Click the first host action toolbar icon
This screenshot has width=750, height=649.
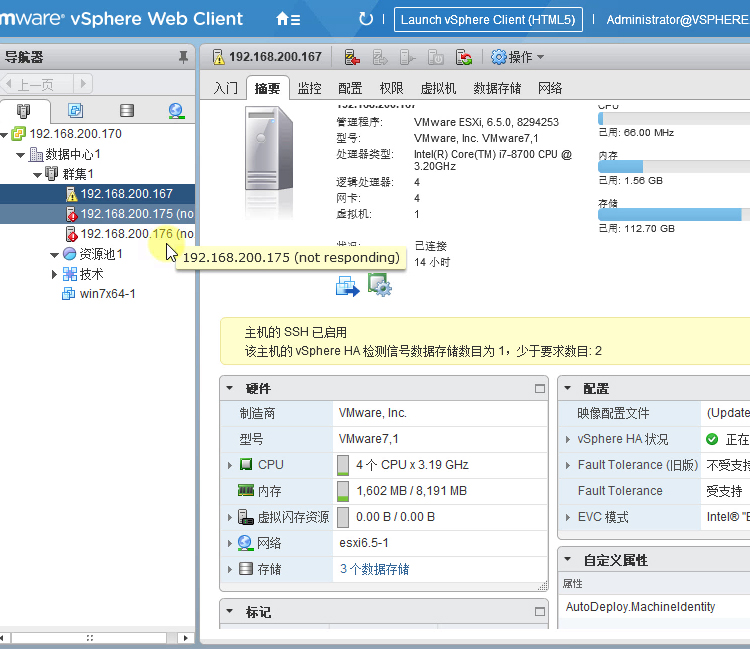click(x=352, y=57)
